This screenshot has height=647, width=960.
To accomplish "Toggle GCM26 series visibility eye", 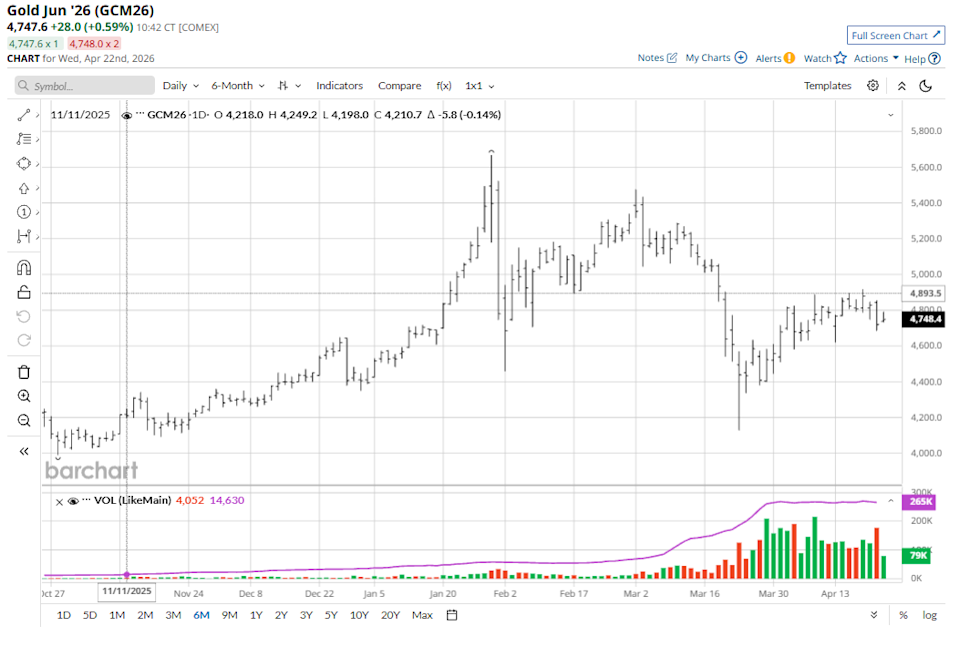I will (x=127, y=115).
